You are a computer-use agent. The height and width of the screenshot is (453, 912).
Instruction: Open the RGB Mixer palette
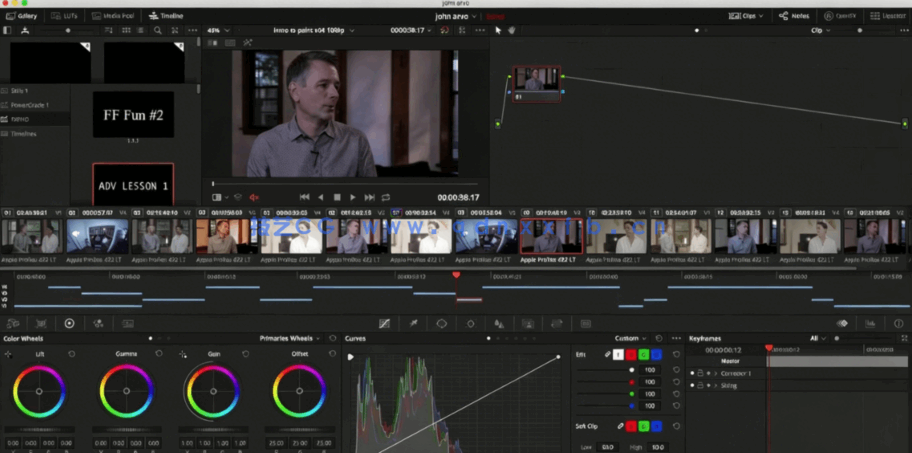coord(98,323)
